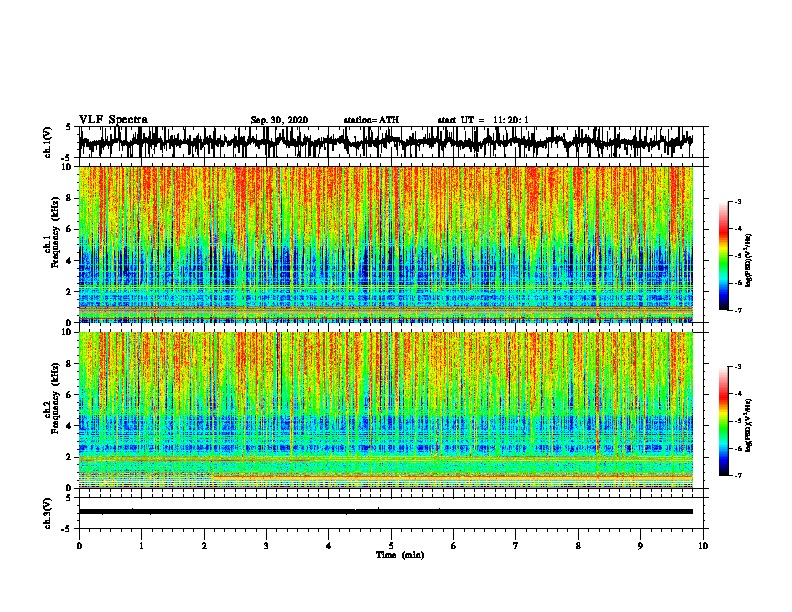The height and width of the screenshot is (612, 792).
Task: Click the "5" tick of the ch.1(V) axis
Action: pos(69,127)
